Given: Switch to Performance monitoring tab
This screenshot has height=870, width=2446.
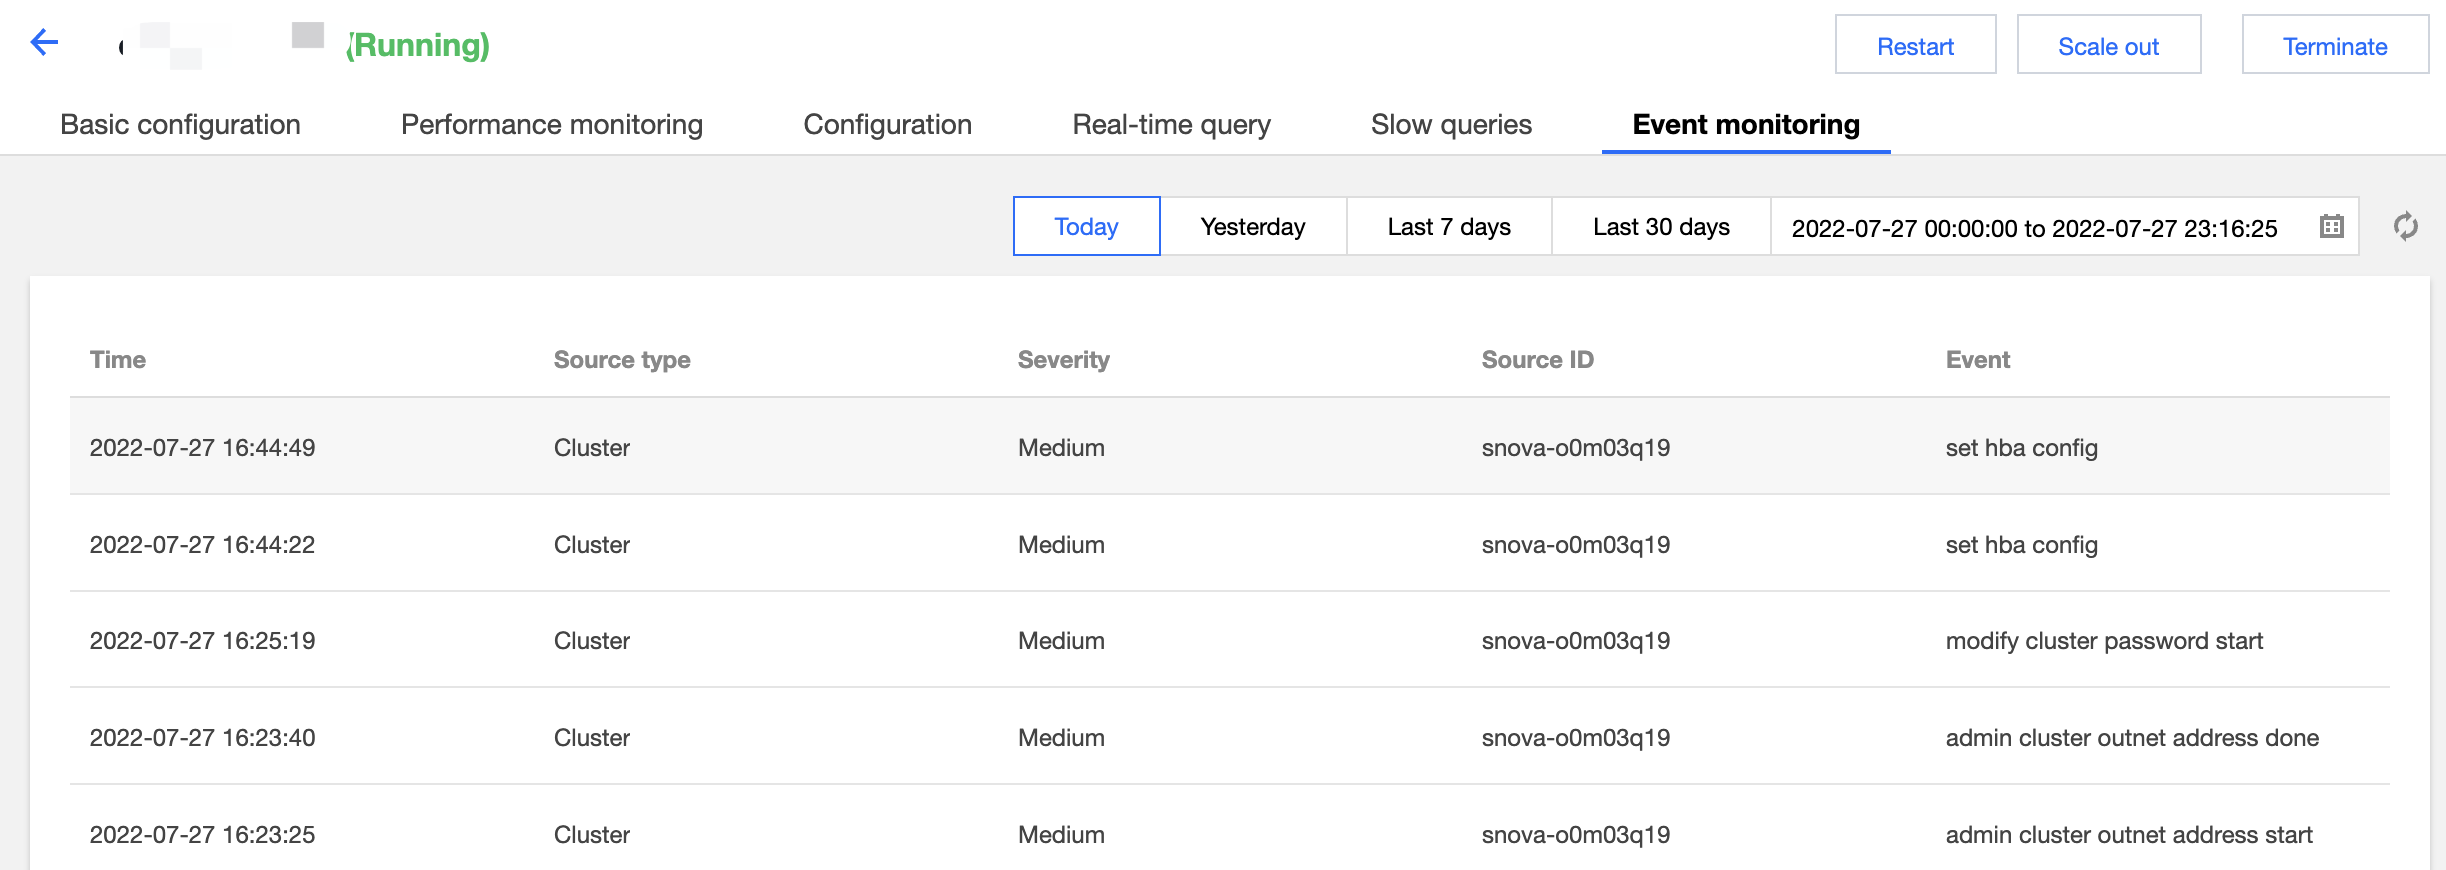Looking at the screenshot, I should coord(551,124).
